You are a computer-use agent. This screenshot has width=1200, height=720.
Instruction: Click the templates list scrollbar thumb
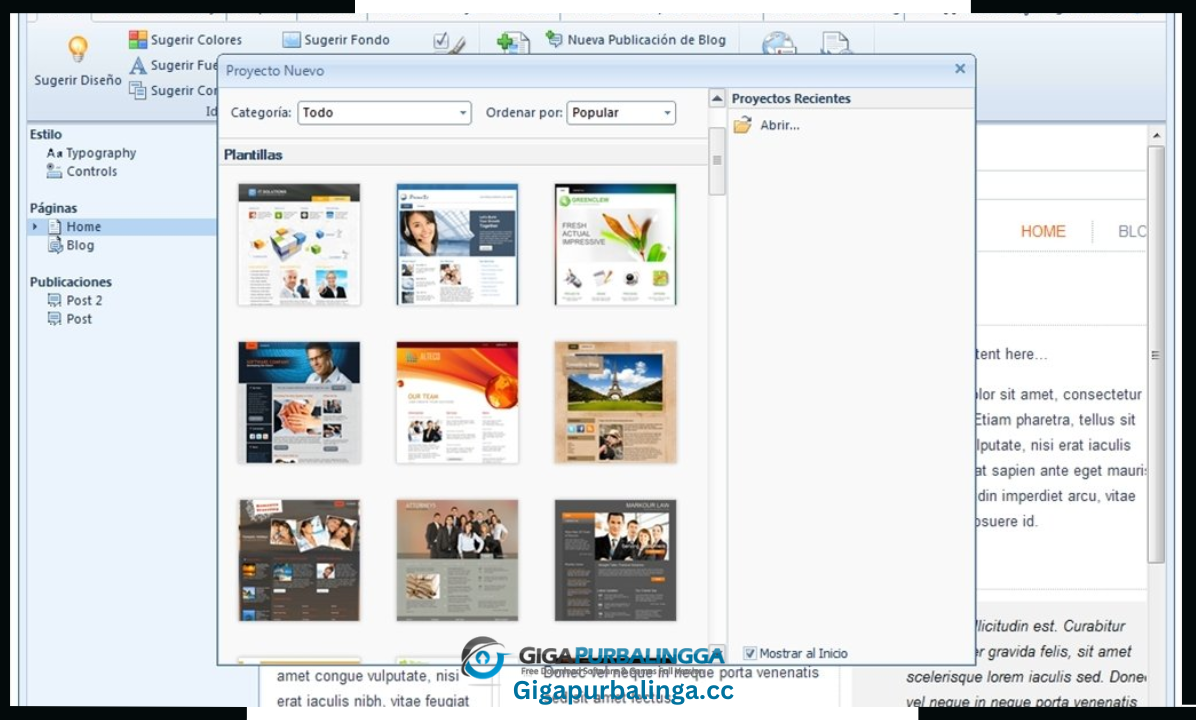717,160
